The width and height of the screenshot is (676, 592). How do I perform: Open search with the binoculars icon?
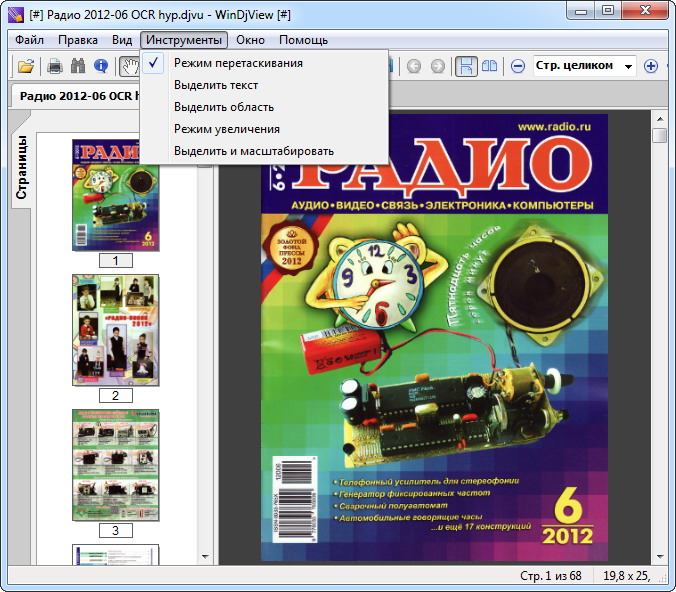pyautogui.click(x=78, y=66)
